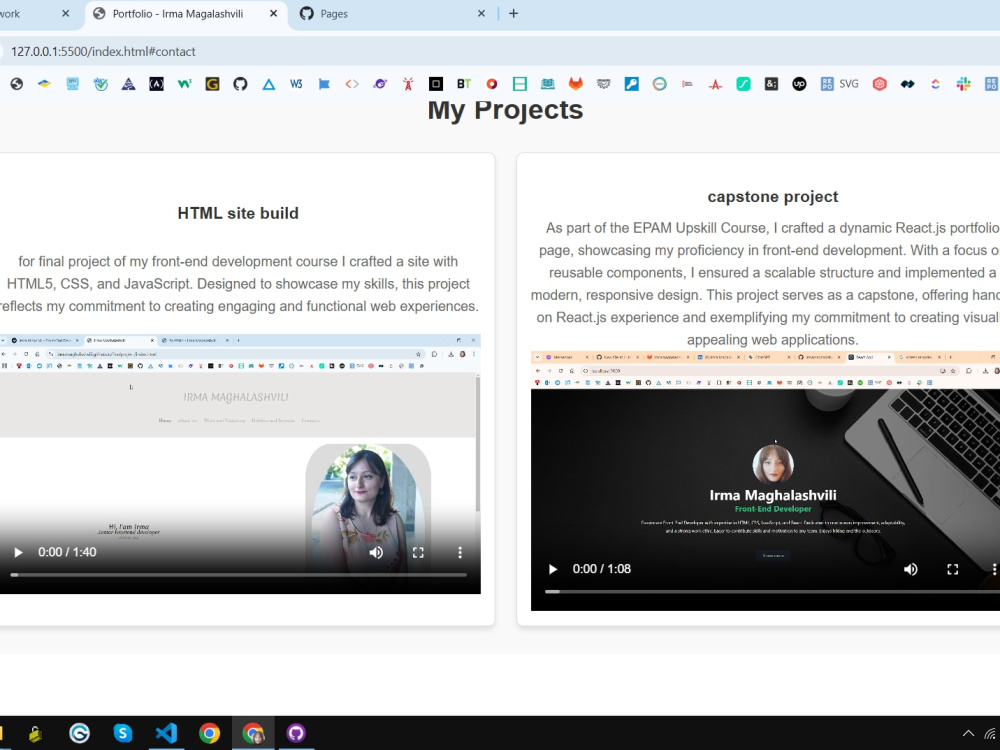Fullscreen the capstone project video

click(x=953, y=569)
